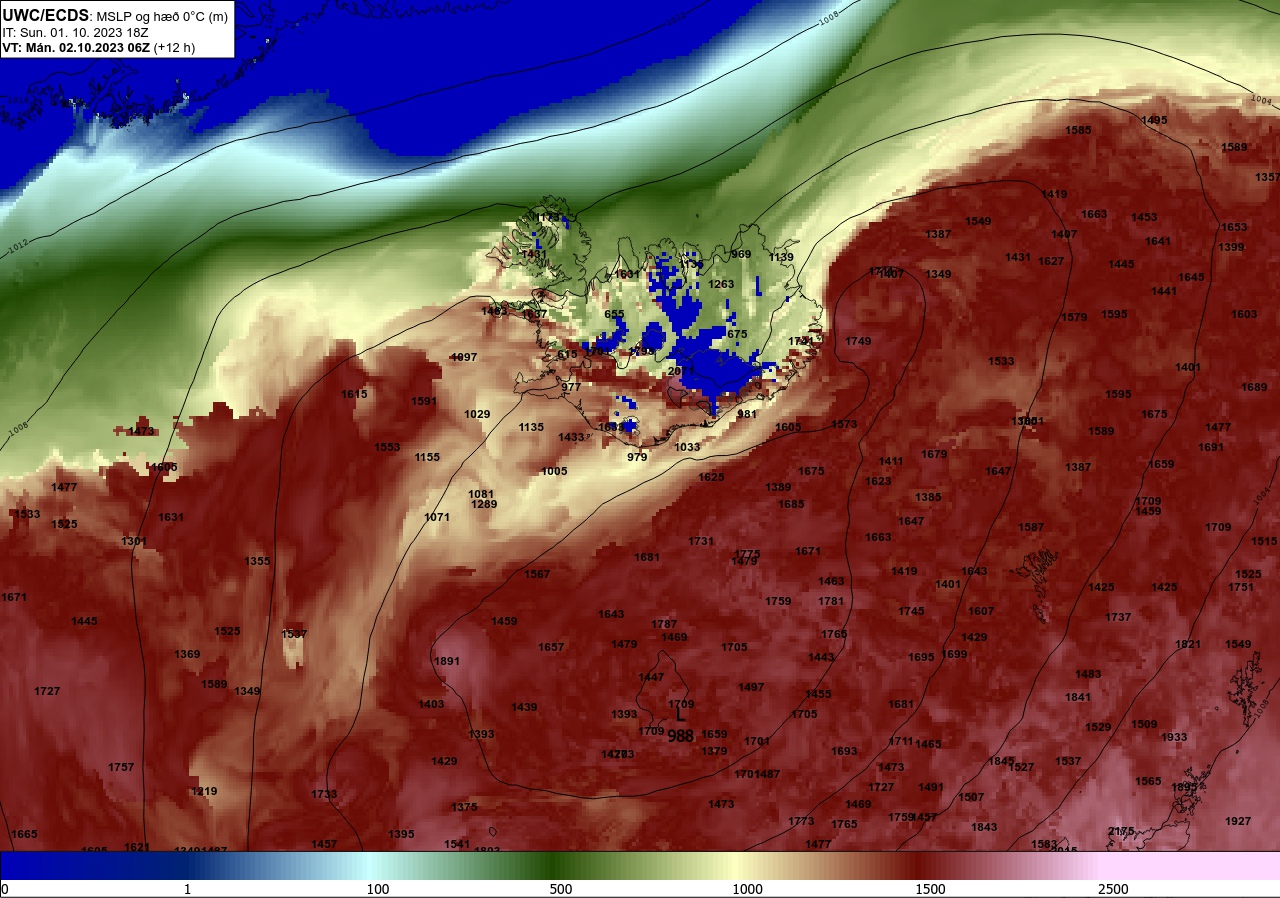The image size is (1280, 898).
Task: Click the 1579 height value
Action: point(1074,317)
